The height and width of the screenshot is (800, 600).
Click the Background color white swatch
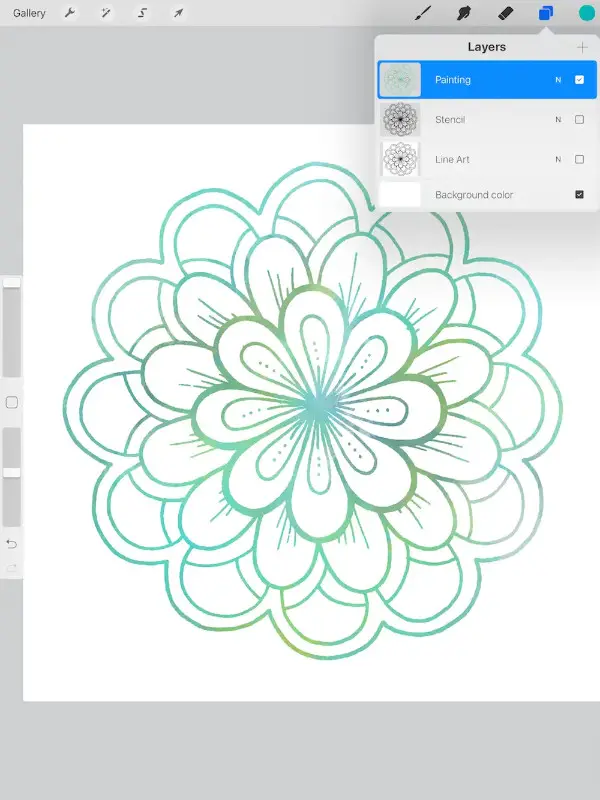point(400,194)
